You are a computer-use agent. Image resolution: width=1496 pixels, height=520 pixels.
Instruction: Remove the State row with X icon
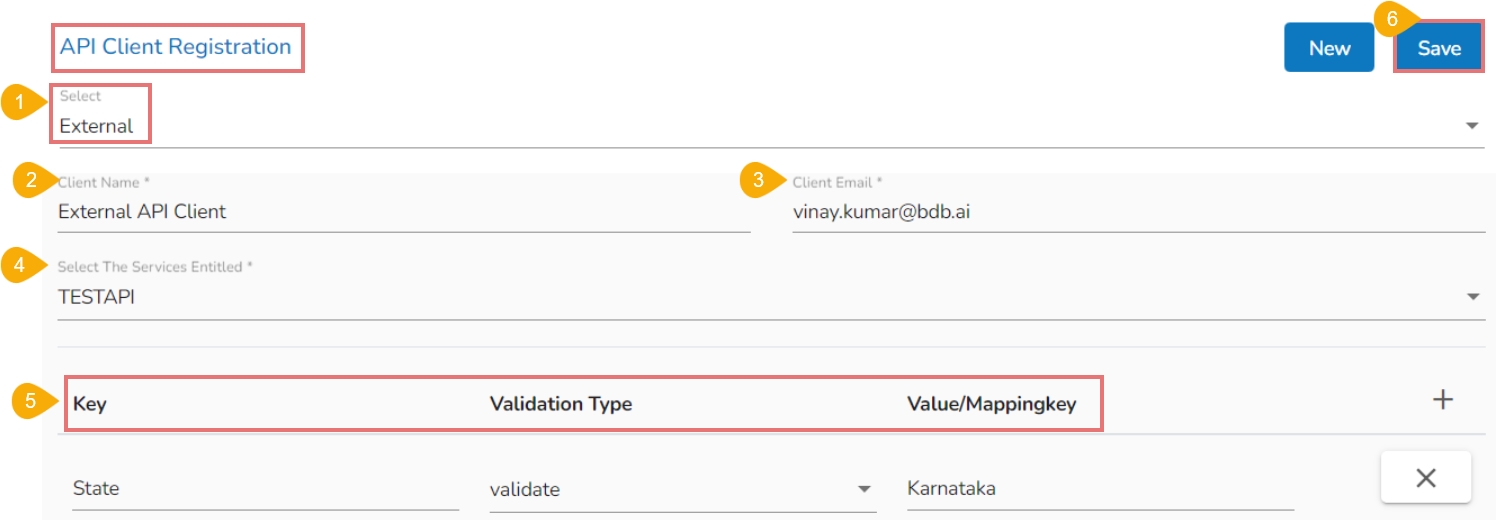(1425, 478)
